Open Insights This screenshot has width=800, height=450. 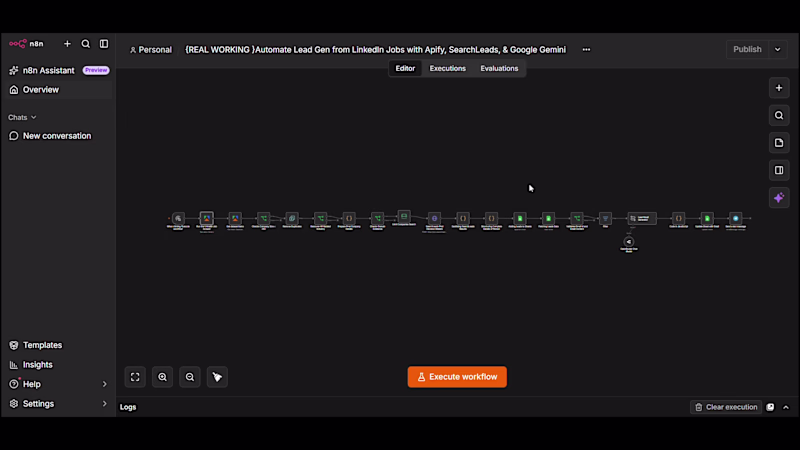37,365
